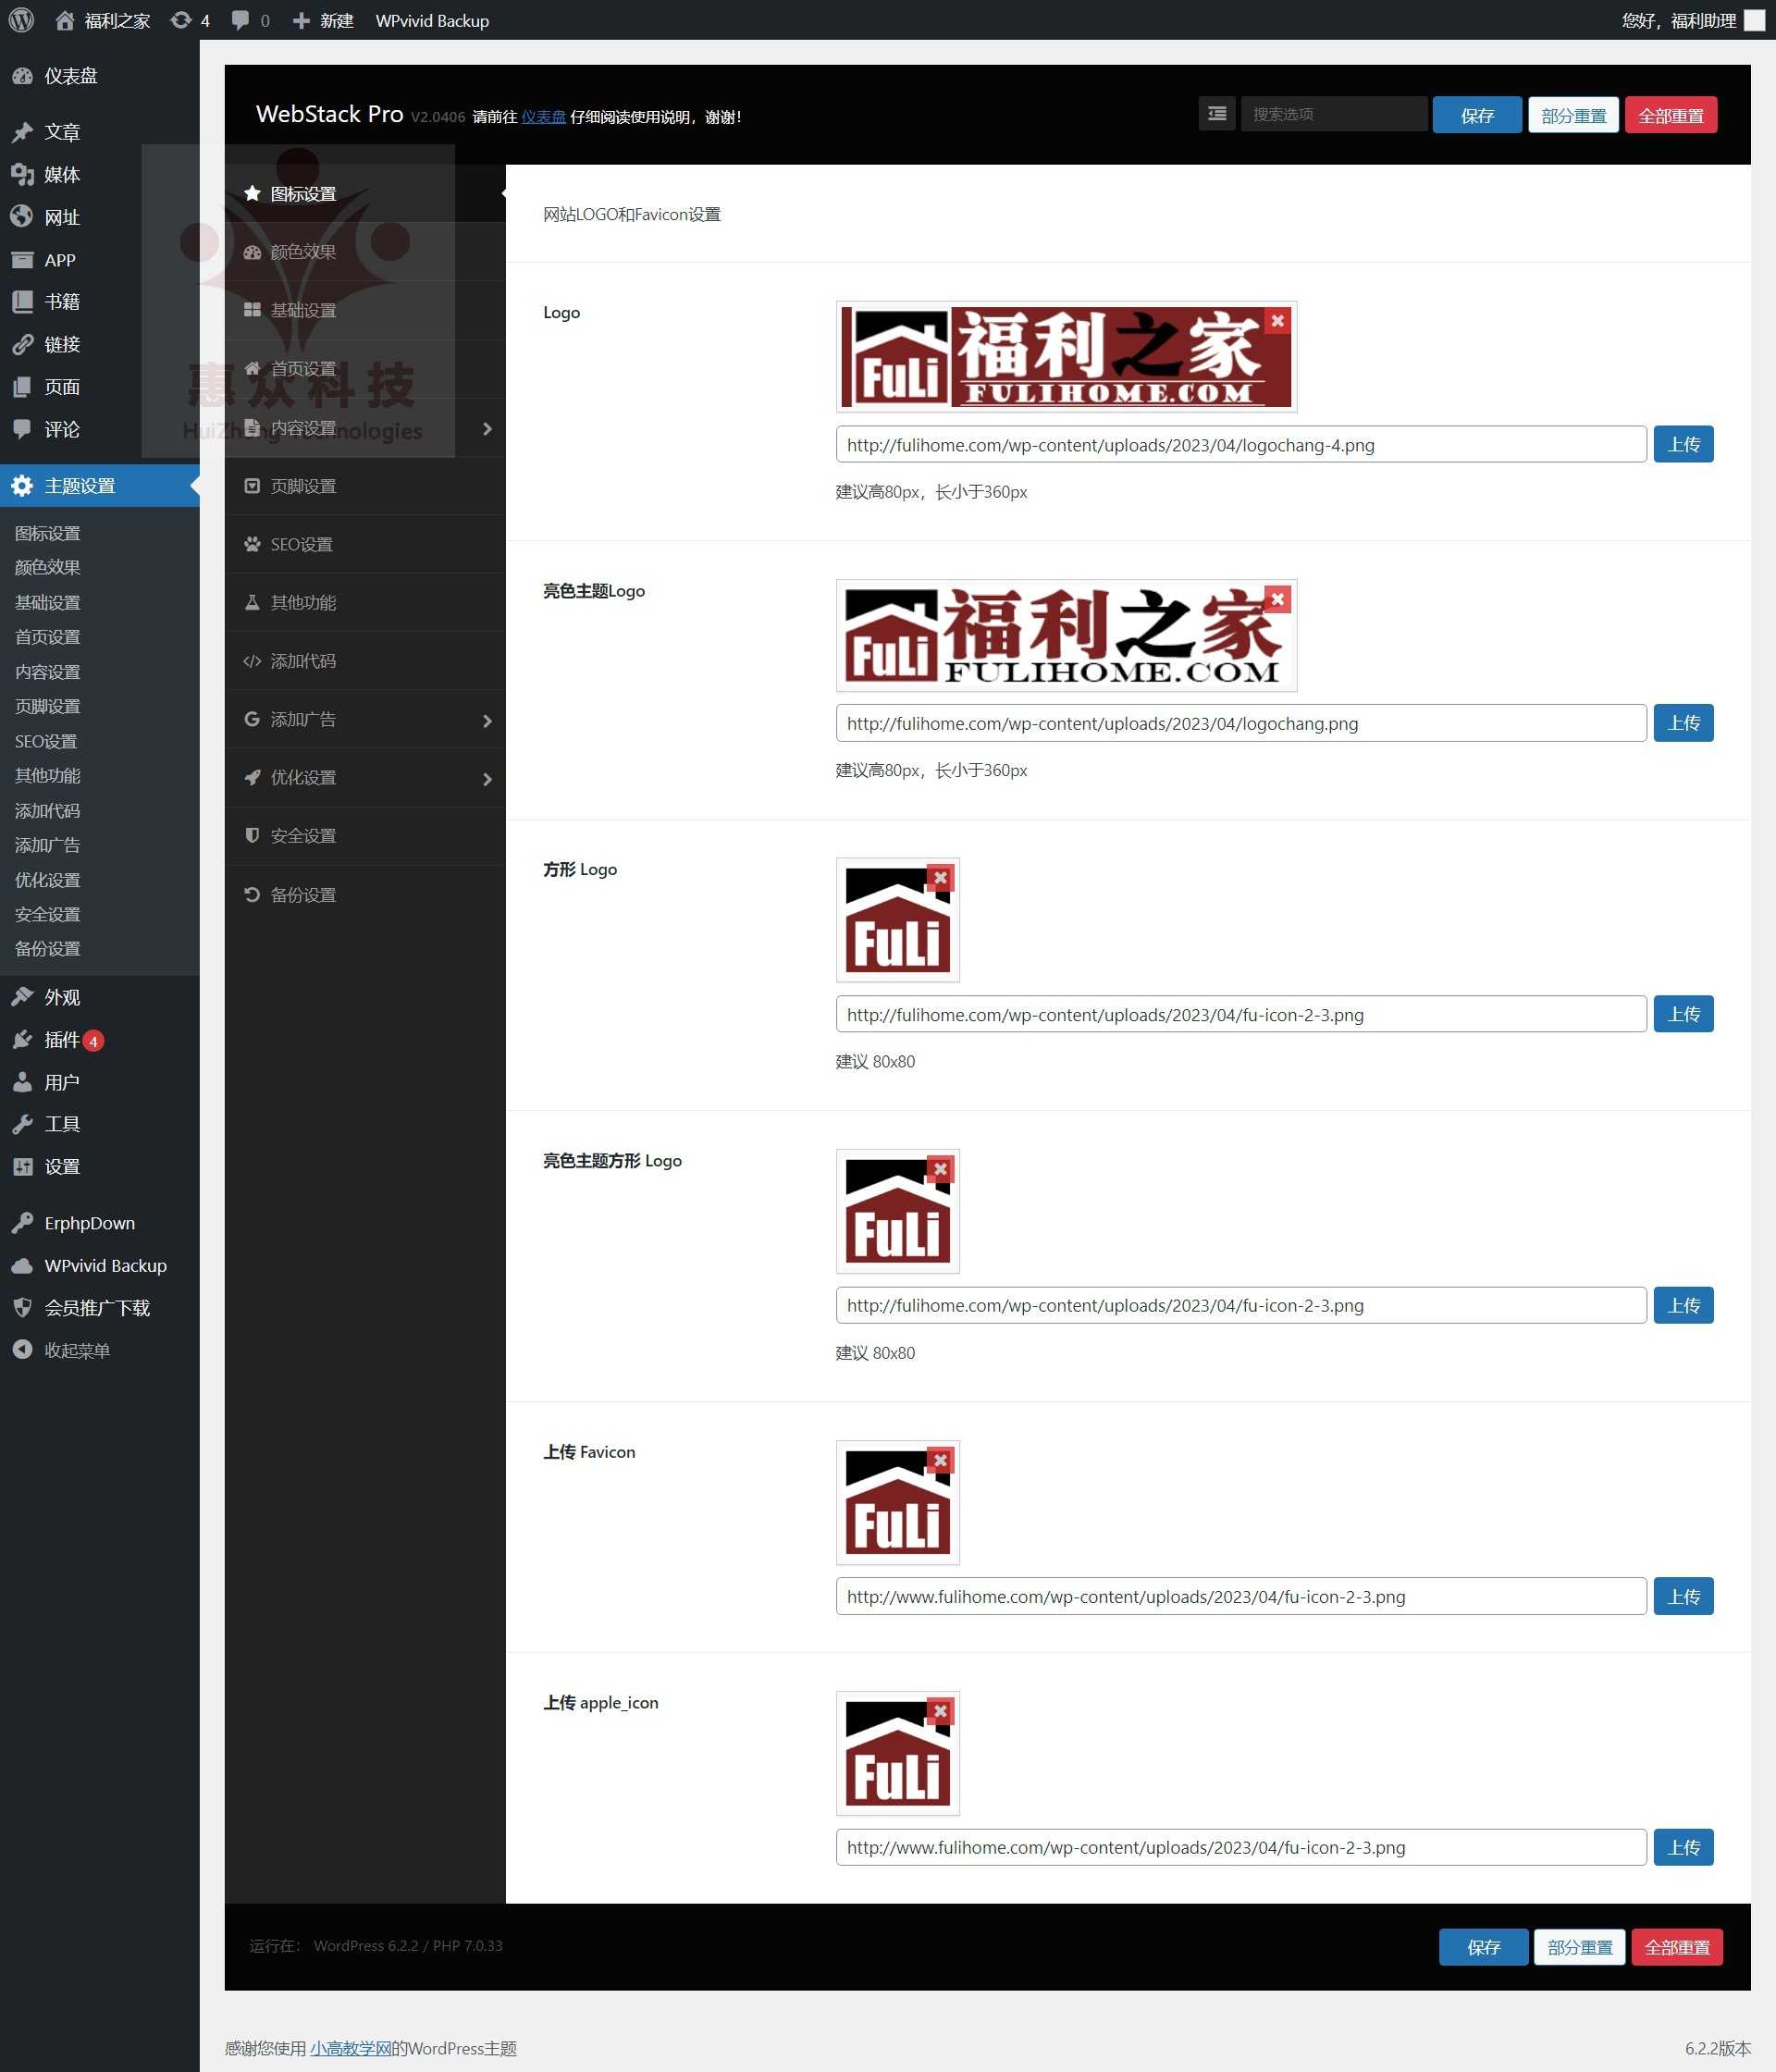Viewport: 1776px width, 2072px height.
Task: Click the 搜索选项 search field
Action: [x=1334, y=114]
